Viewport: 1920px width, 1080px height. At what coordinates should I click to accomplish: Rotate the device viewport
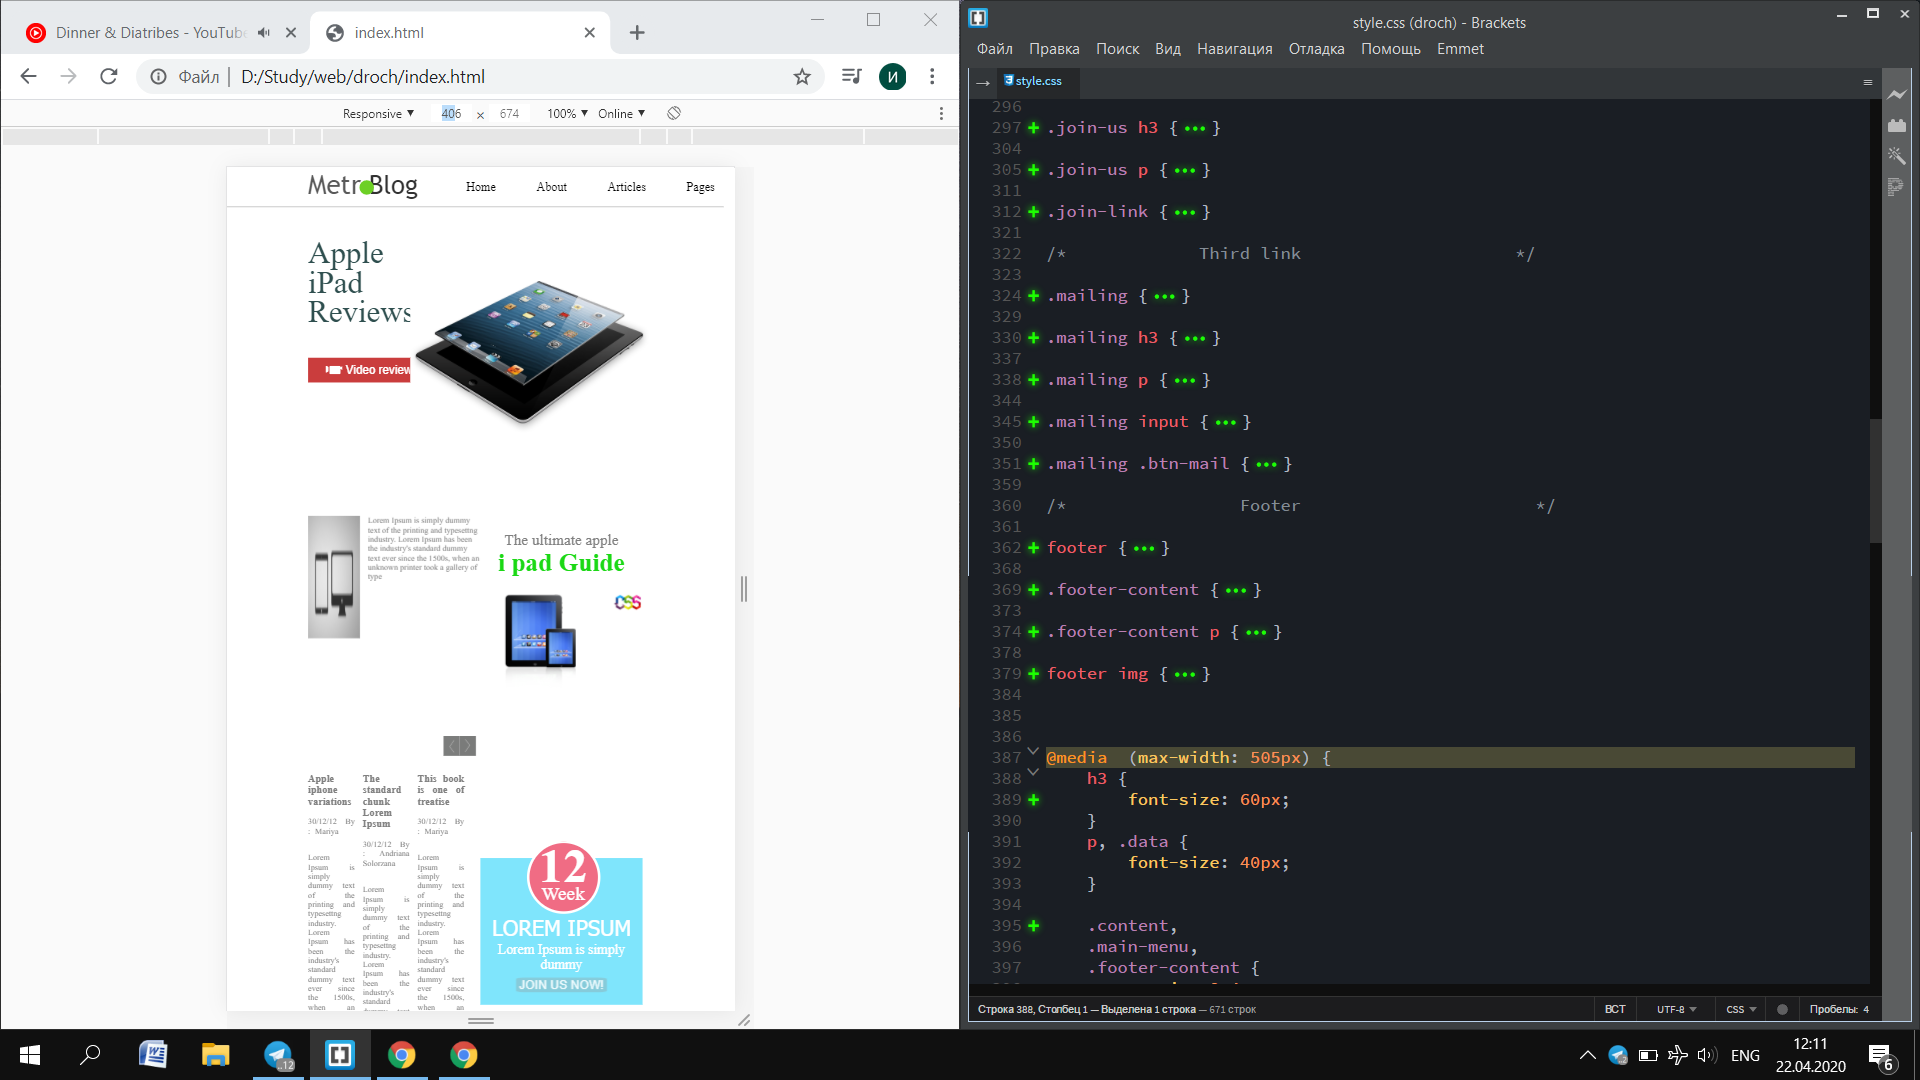click(674, 113)
